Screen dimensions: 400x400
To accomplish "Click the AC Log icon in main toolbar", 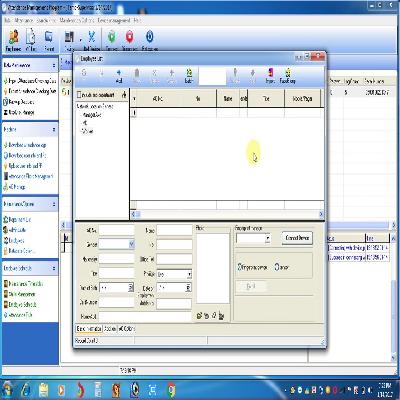I will 31,40.
